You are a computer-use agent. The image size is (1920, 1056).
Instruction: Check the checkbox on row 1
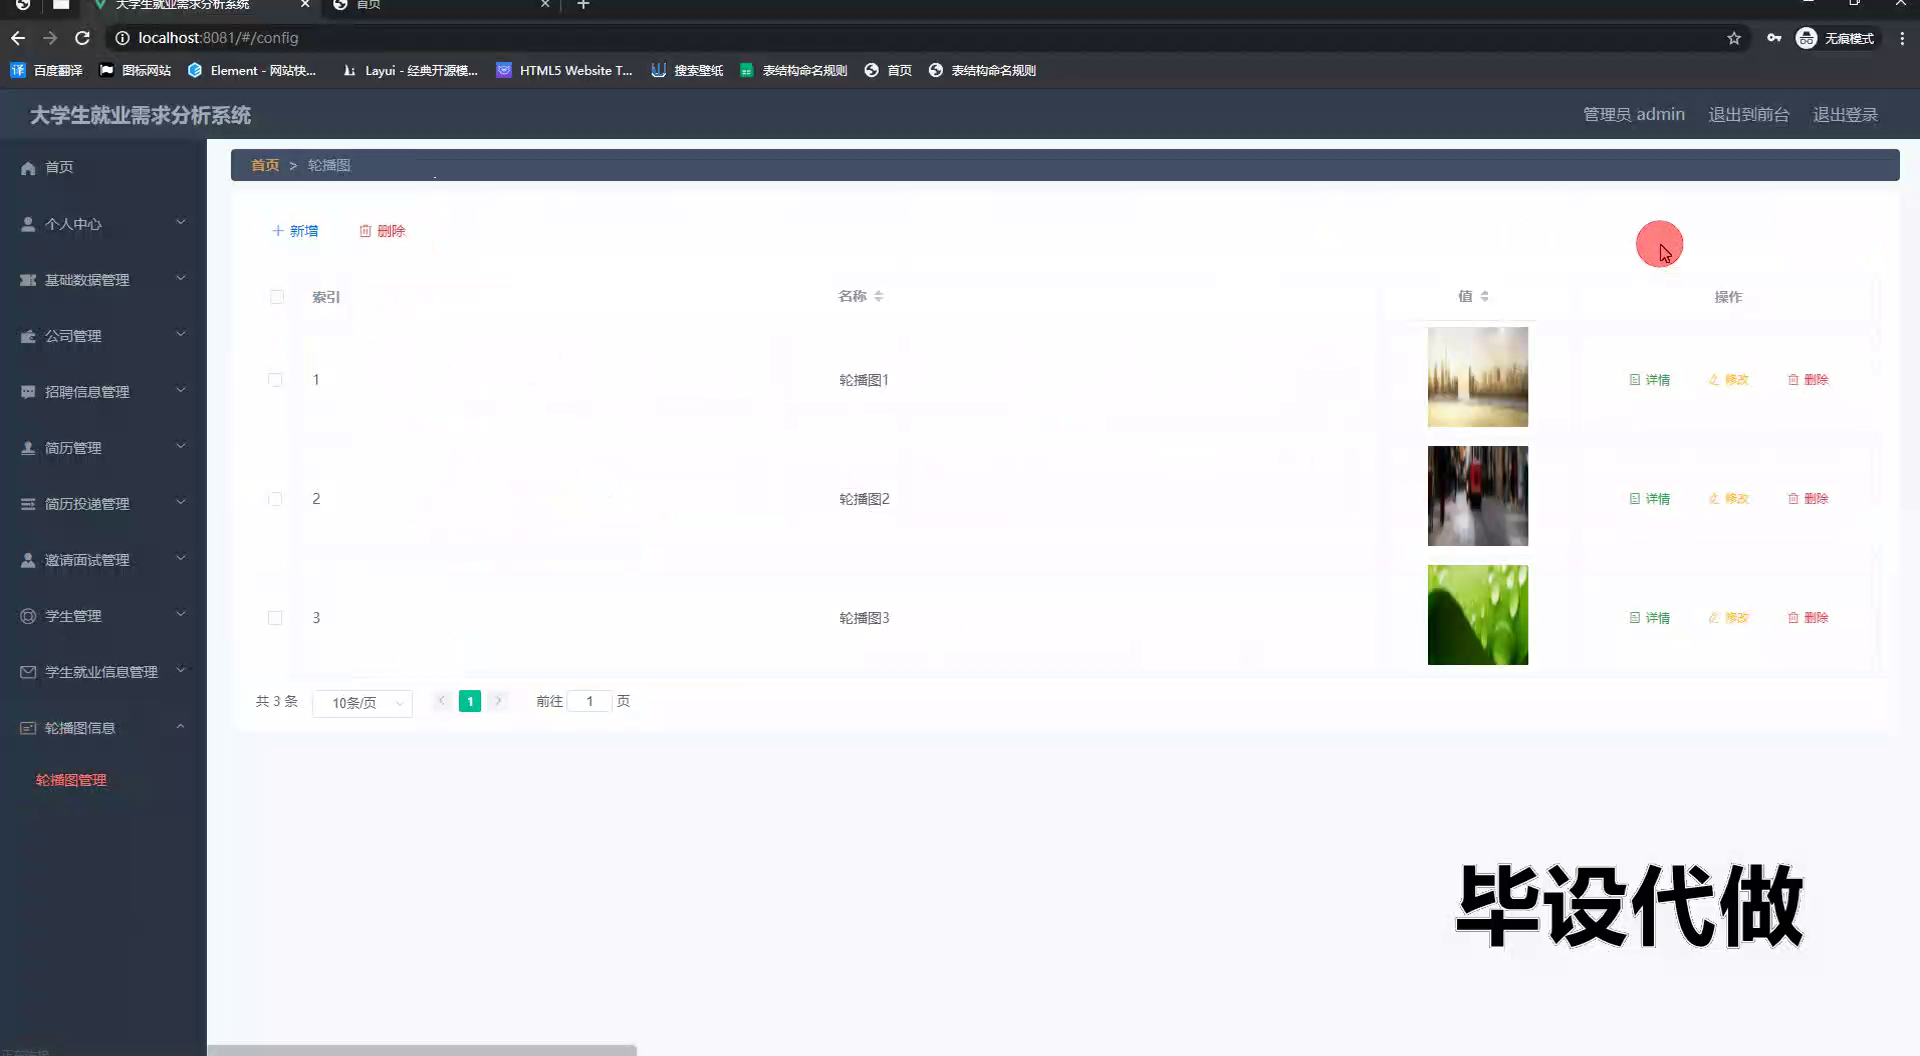pyautogui.click(x=277, y=380)
